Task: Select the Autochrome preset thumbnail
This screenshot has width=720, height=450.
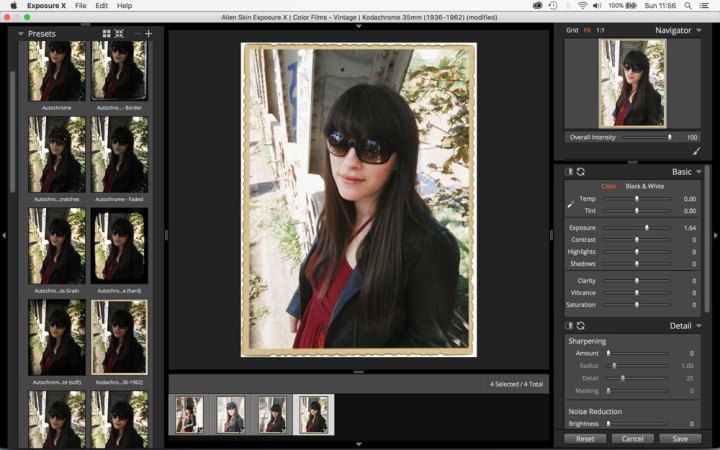Action: pyautogui.click(x=56, y=71)
